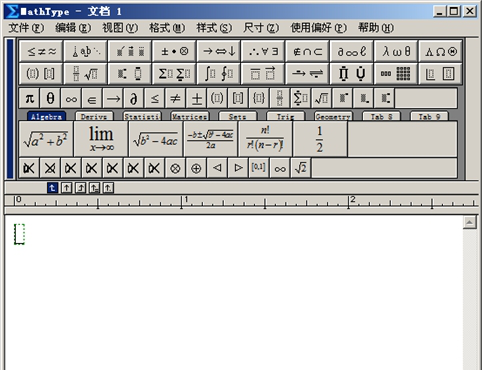Insert the pi symbol from small bar
Screen dimensions: 482x384
(29, 98)
